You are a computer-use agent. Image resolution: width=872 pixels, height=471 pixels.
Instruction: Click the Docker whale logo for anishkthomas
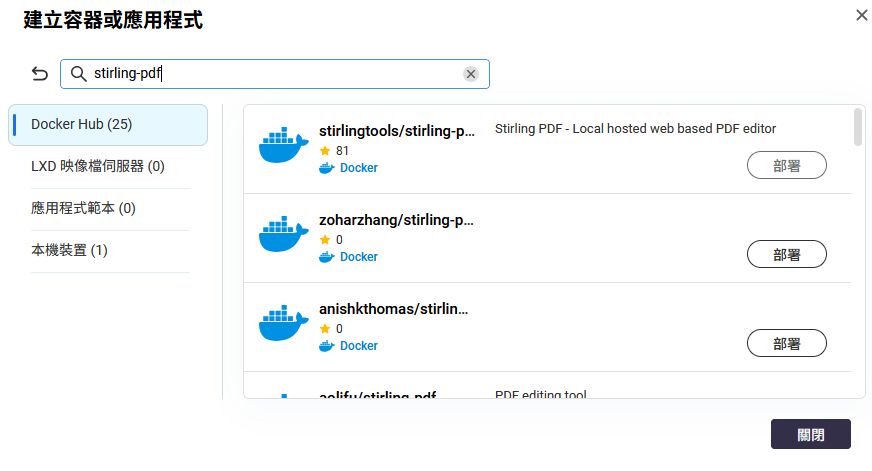(x=284, y=323)
